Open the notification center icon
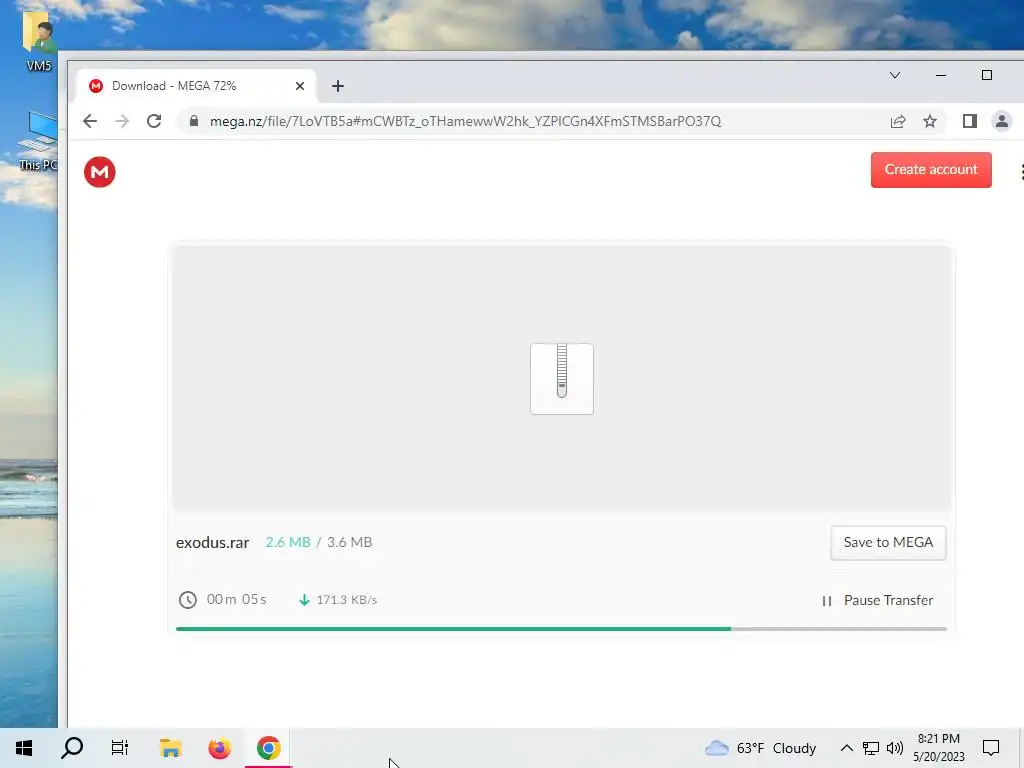The image size is (1024, 768). (991, 748)
